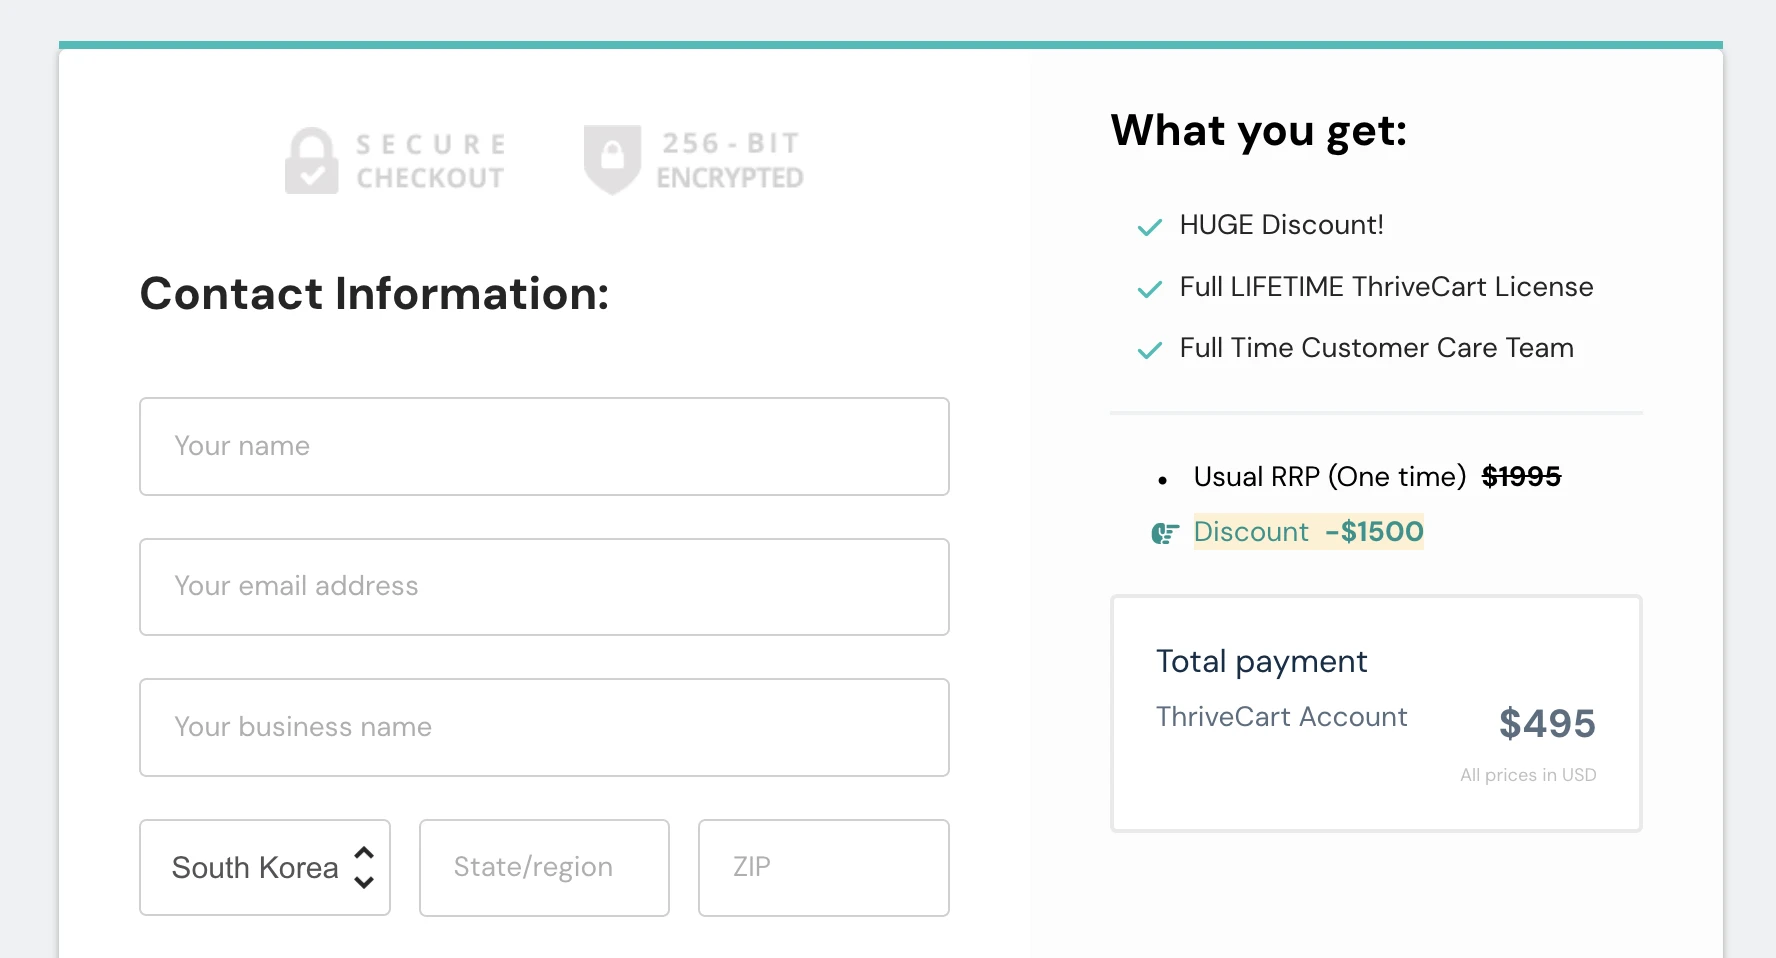Focus the ZIP field
The height and width of the screenshot is (958, 1776).
[823, 867]
